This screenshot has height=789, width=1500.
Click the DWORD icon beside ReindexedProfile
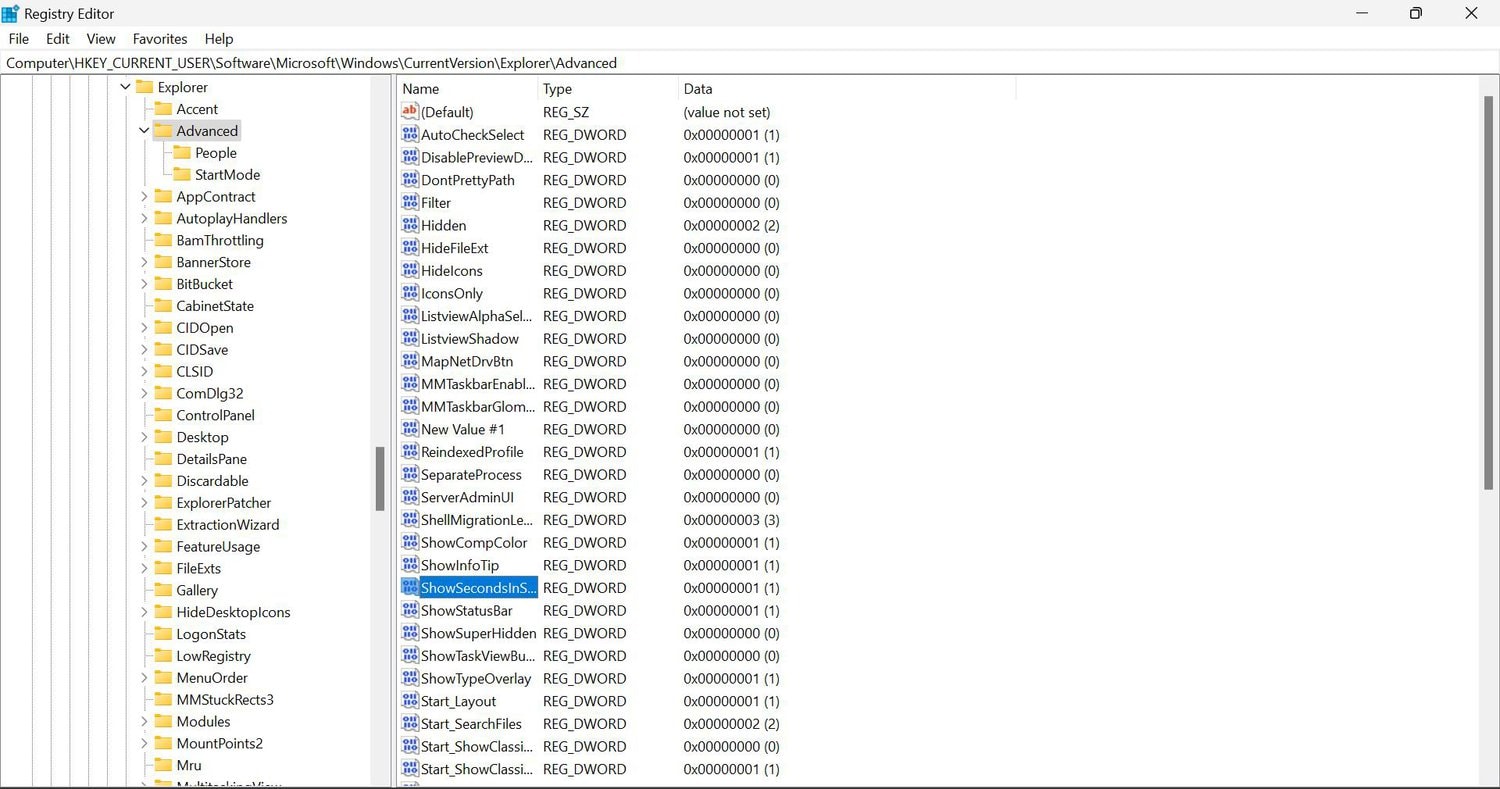coord(409,451)
